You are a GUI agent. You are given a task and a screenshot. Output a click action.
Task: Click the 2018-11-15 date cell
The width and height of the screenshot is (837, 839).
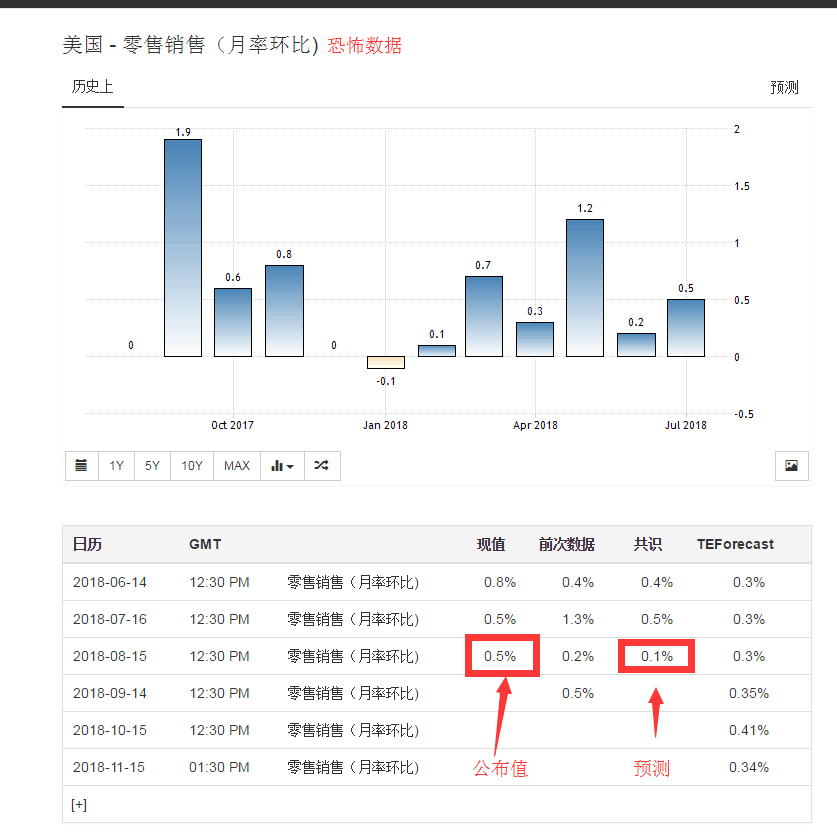pyautogui.click(x=110, y=767)
